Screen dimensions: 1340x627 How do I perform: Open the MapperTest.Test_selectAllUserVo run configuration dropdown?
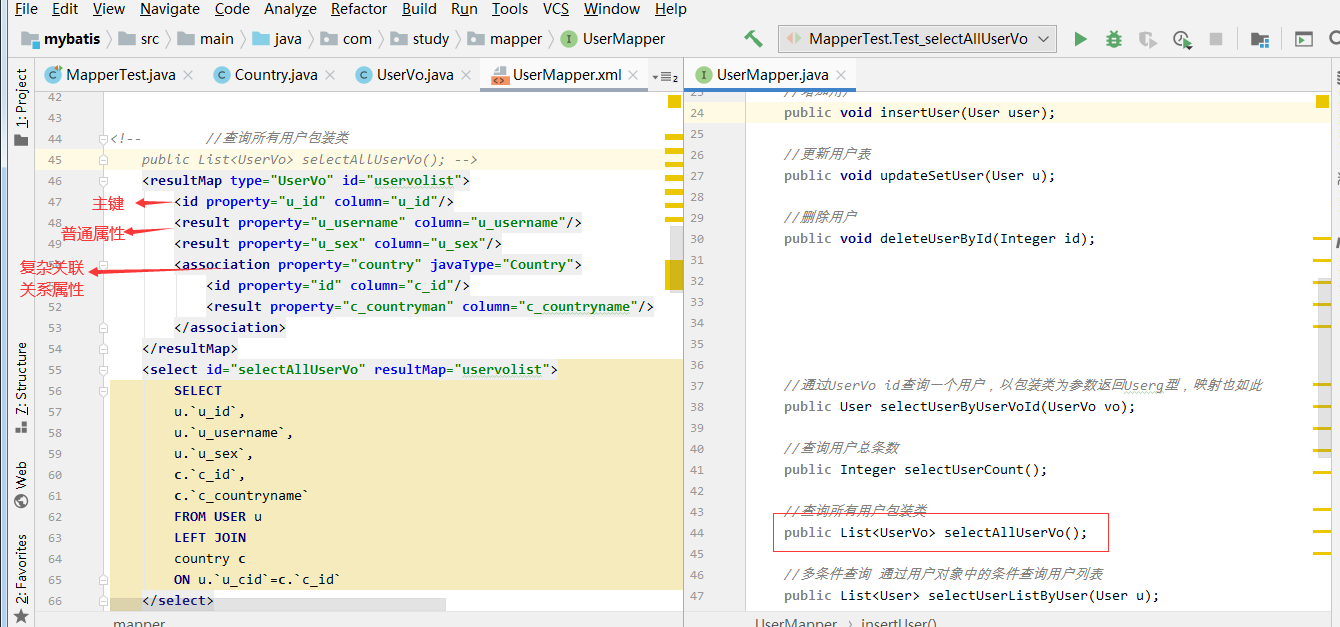click(917, 39)
